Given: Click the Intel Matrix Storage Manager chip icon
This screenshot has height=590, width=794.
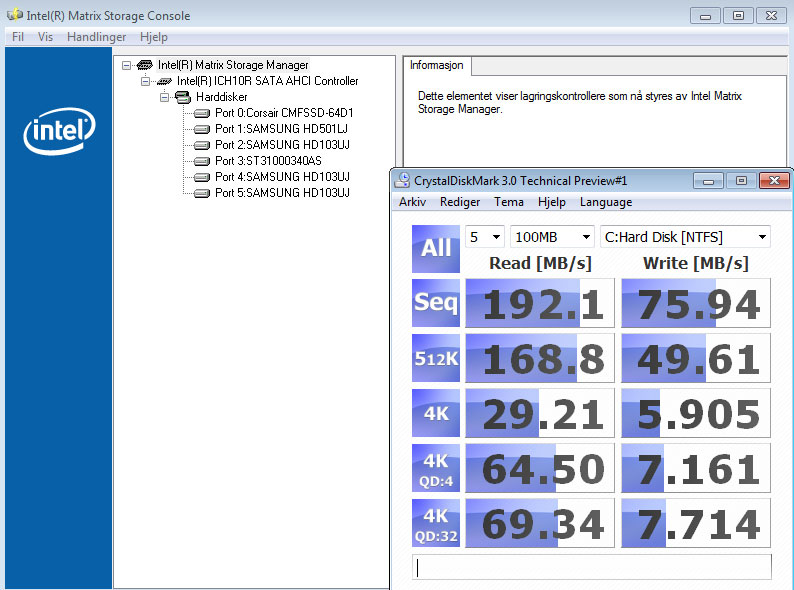Looking at the screenshot, I should coord(145,65).
